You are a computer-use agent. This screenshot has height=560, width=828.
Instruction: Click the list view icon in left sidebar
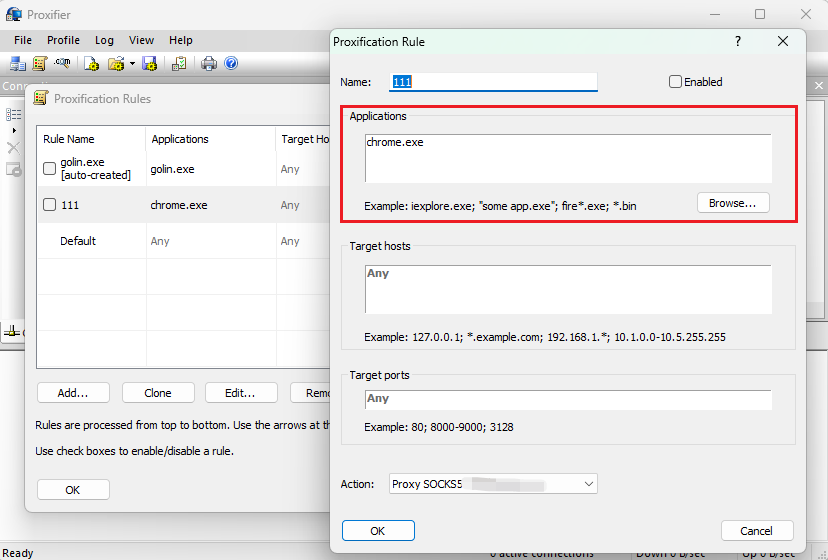(13, 114)
